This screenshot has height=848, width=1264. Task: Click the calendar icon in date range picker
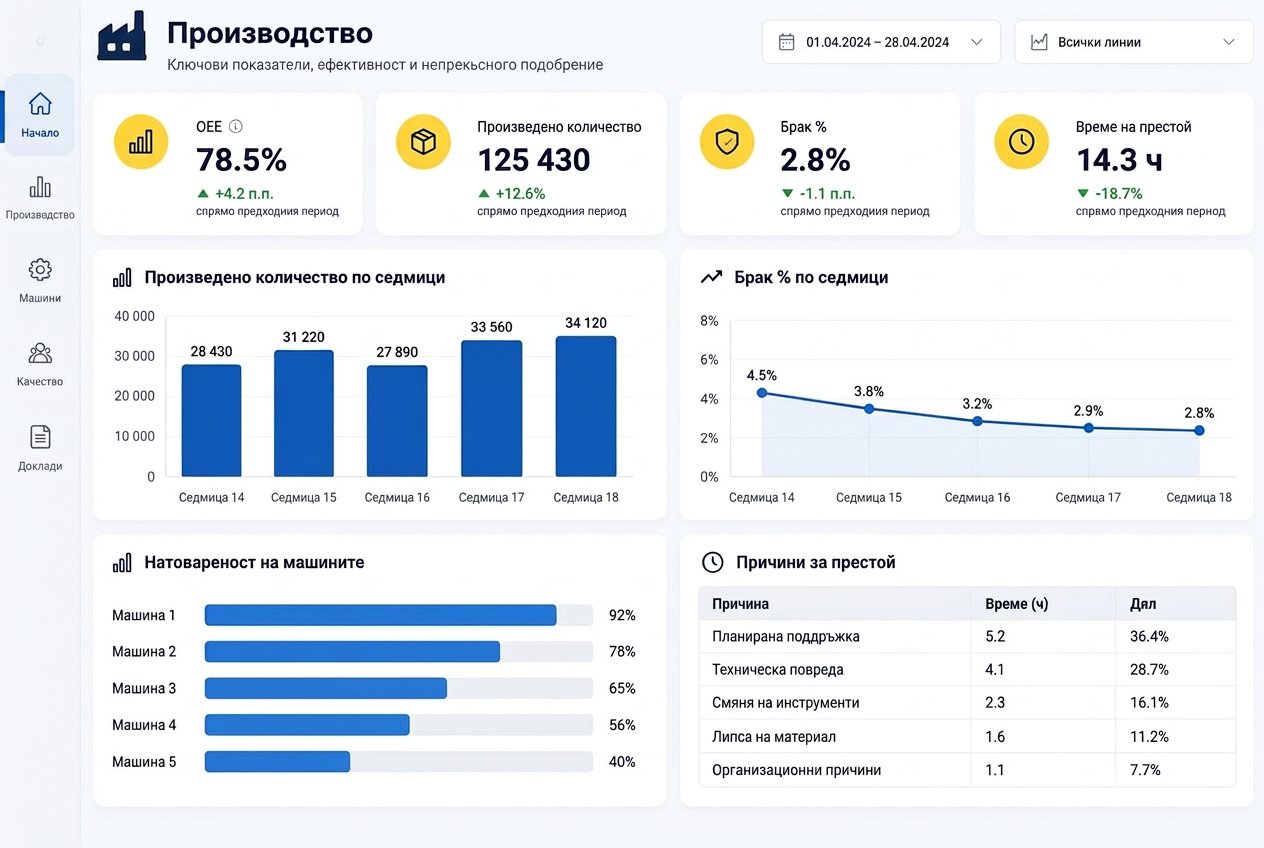[x=787, y=42]
